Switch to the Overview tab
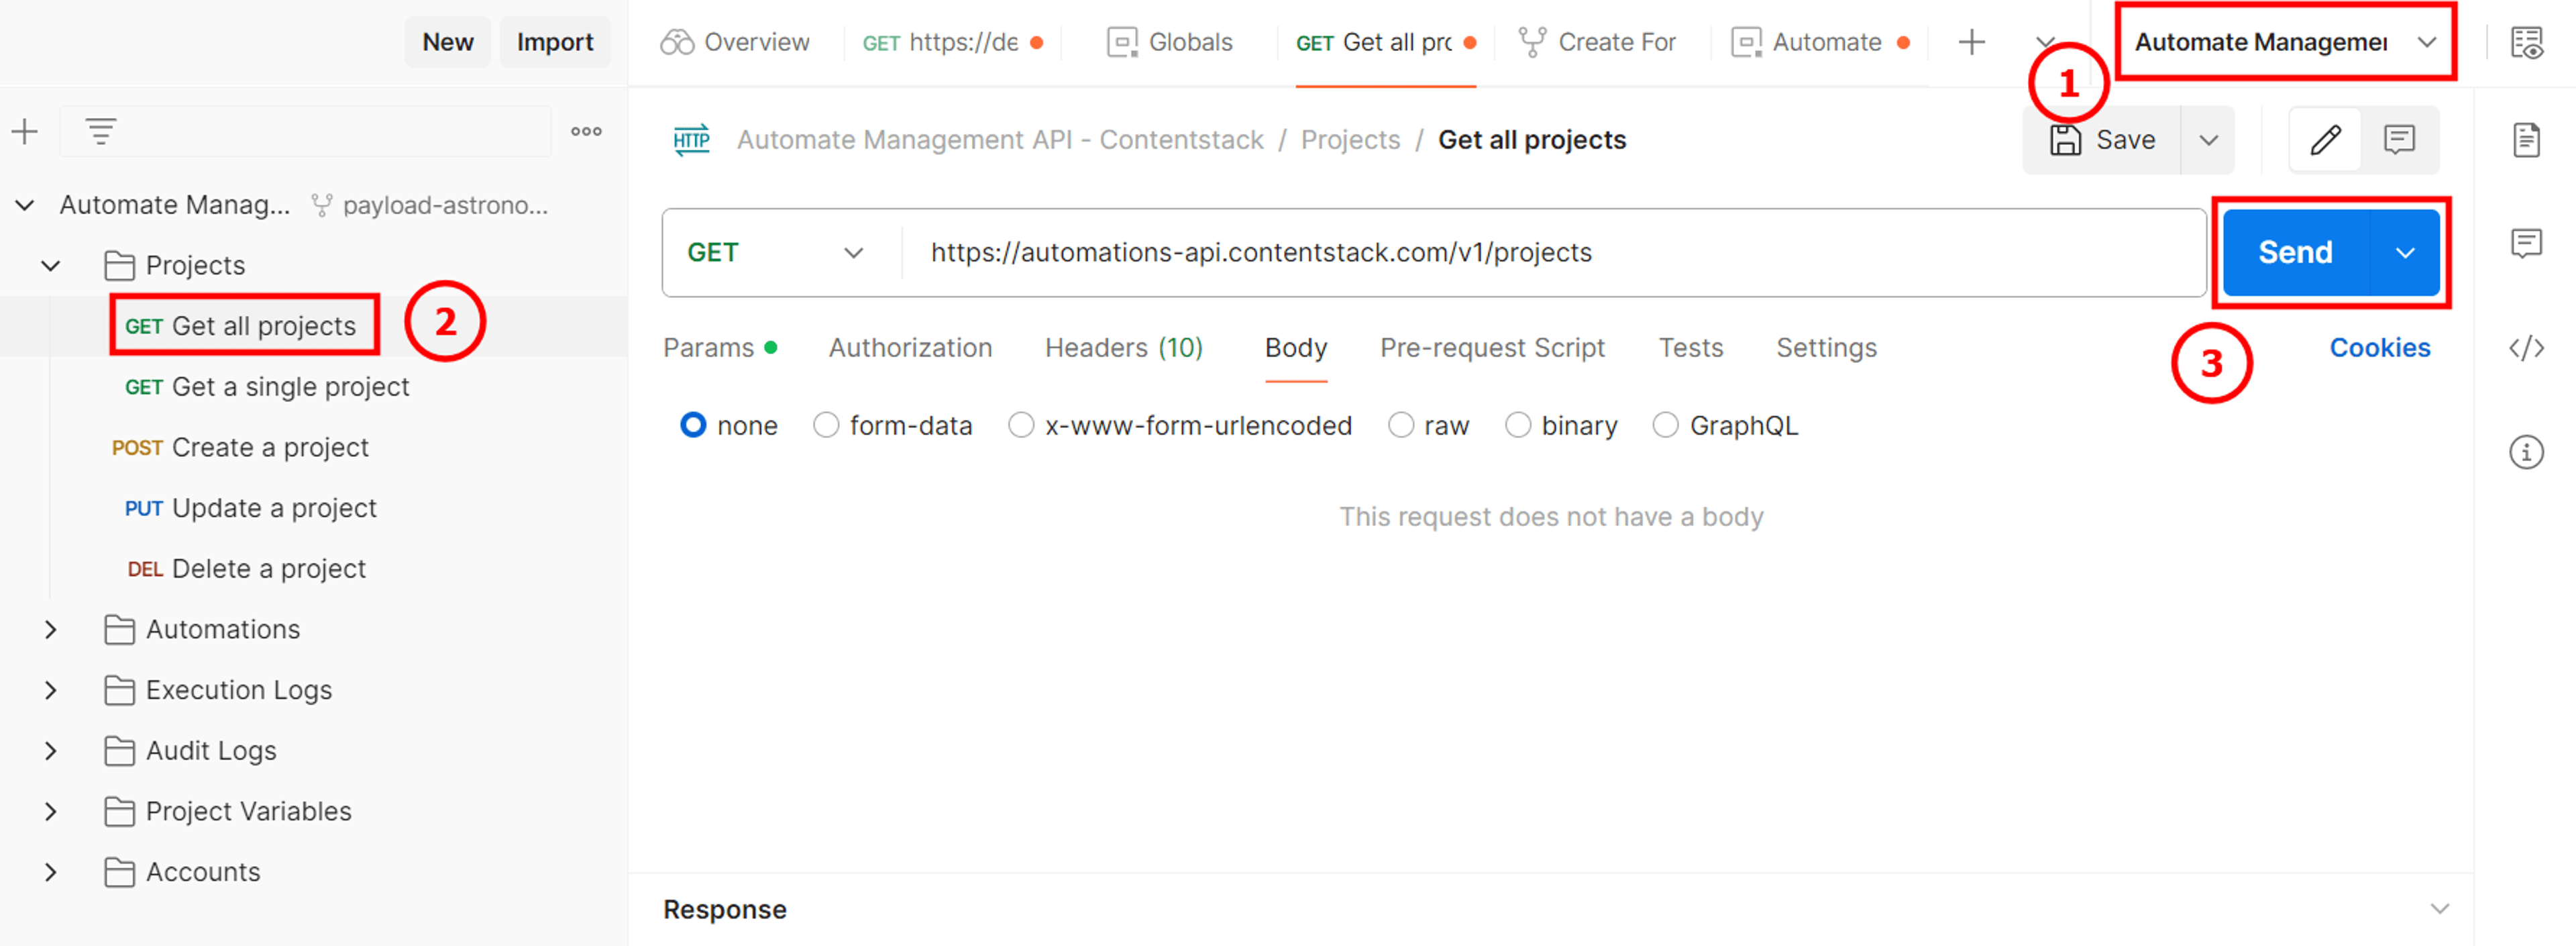The height and width of the screenshot is (946, 2576). click(735, 42)
